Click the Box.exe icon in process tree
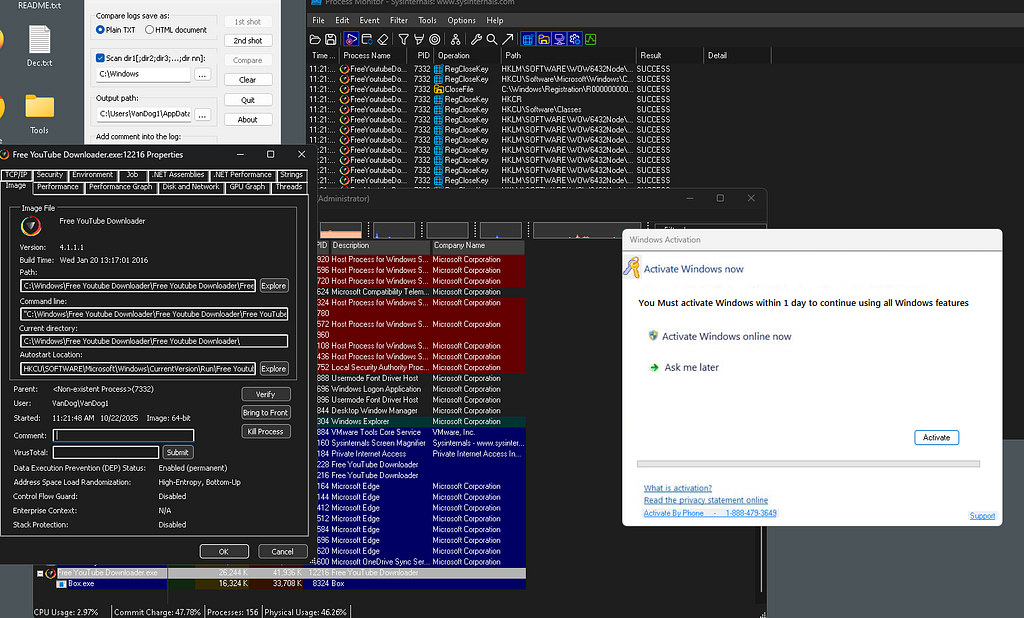 coord(61,583)
